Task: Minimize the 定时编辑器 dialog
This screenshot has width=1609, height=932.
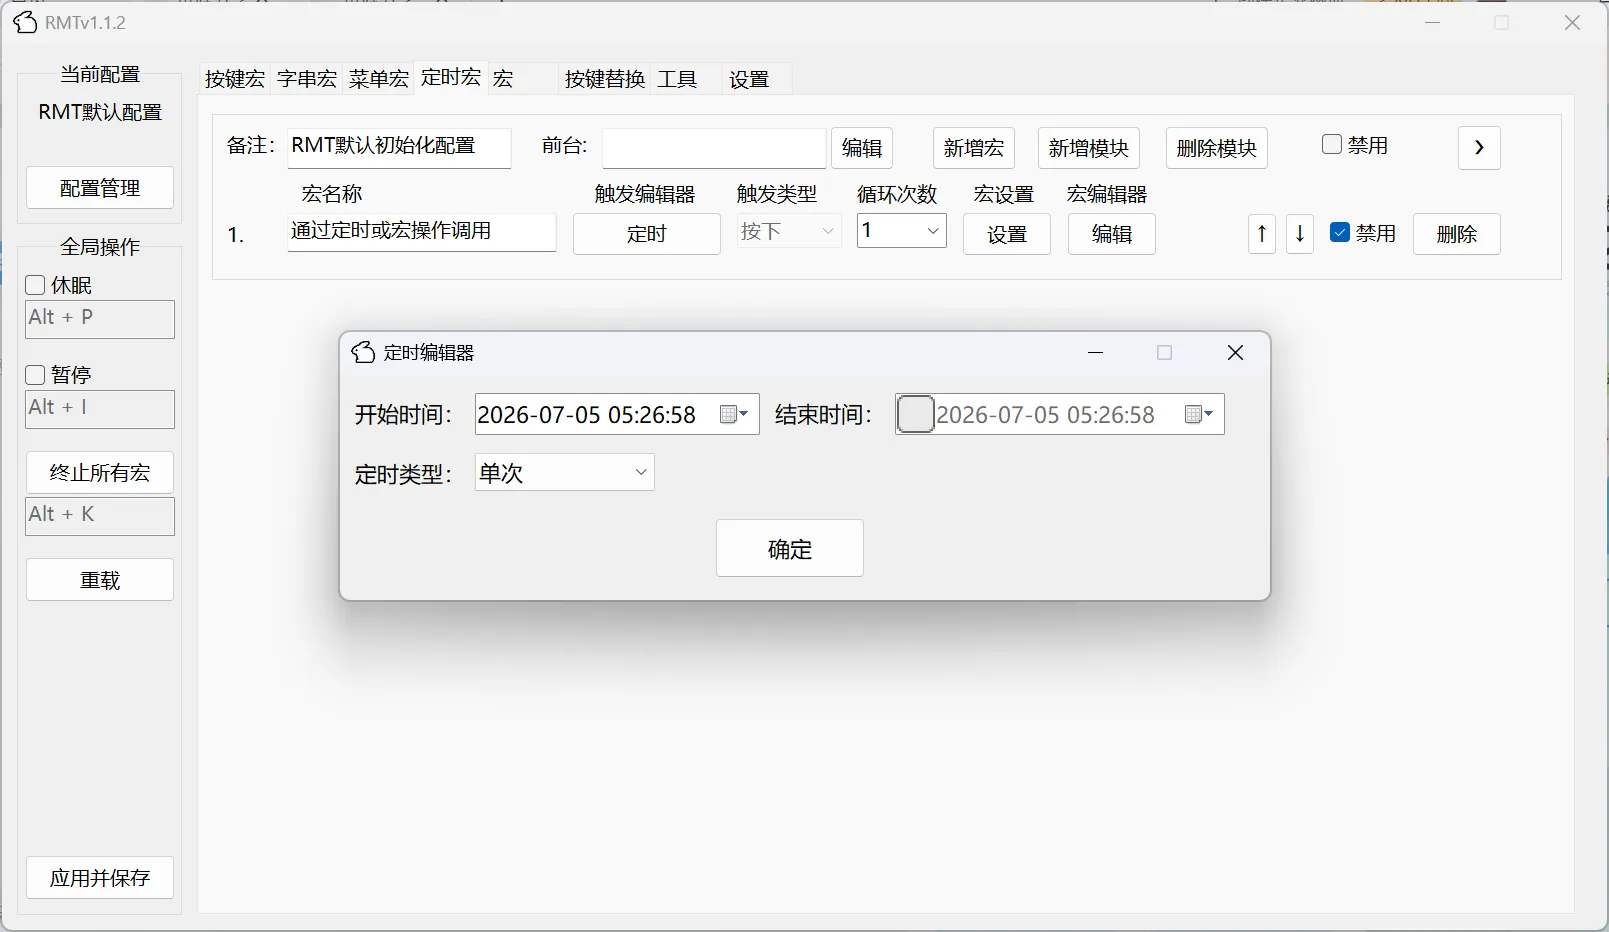Action: 1095,353
